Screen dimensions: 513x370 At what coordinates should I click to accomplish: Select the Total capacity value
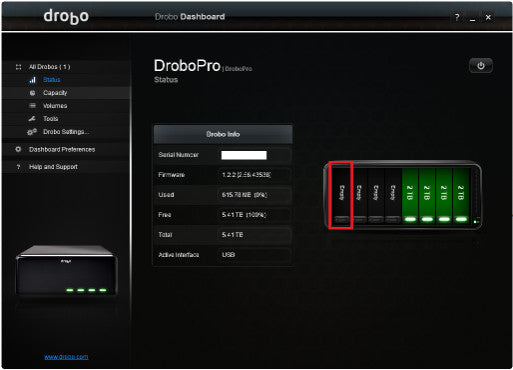233,235
